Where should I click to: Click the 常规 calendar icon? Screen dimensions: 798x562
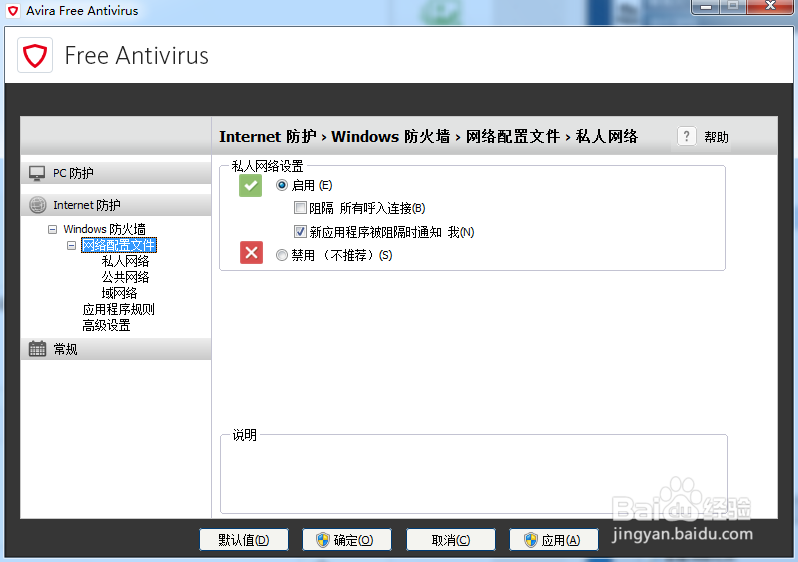[x=37, y=349]
